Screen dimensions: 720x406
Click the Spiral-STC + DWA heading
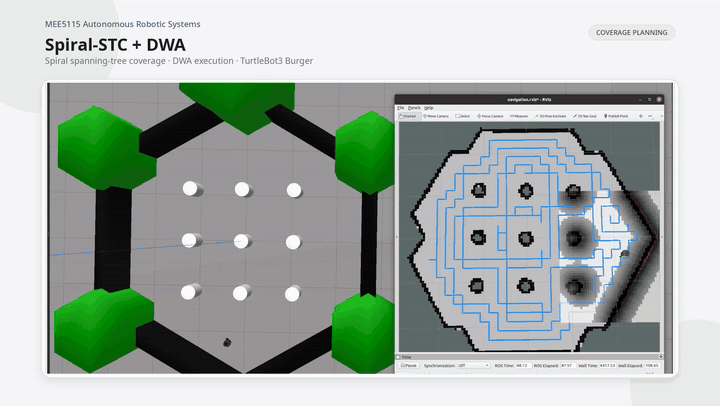pos(115,45)
